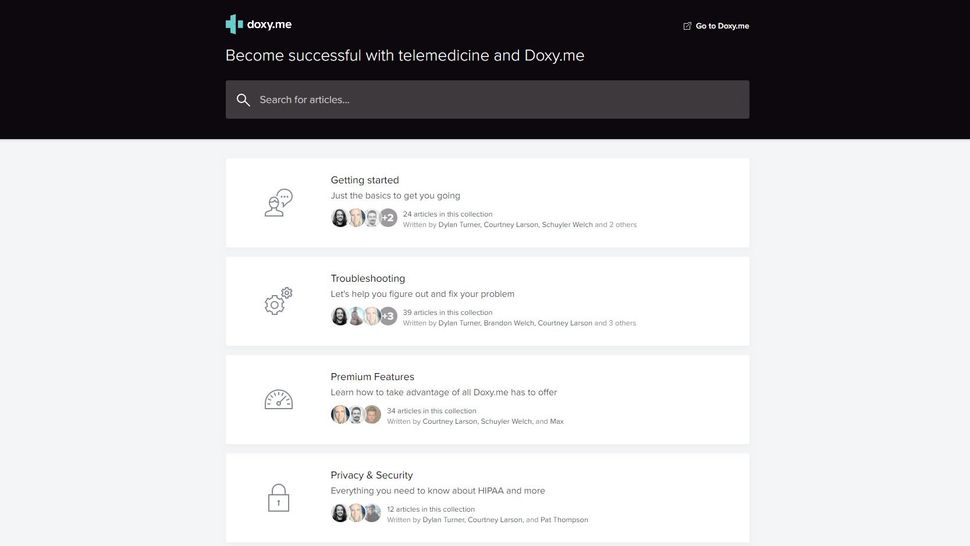The height and width of the screenshot is (546, 970).
Task: Click the first author avatar in Getting started
Action: (x=340, y=218)
